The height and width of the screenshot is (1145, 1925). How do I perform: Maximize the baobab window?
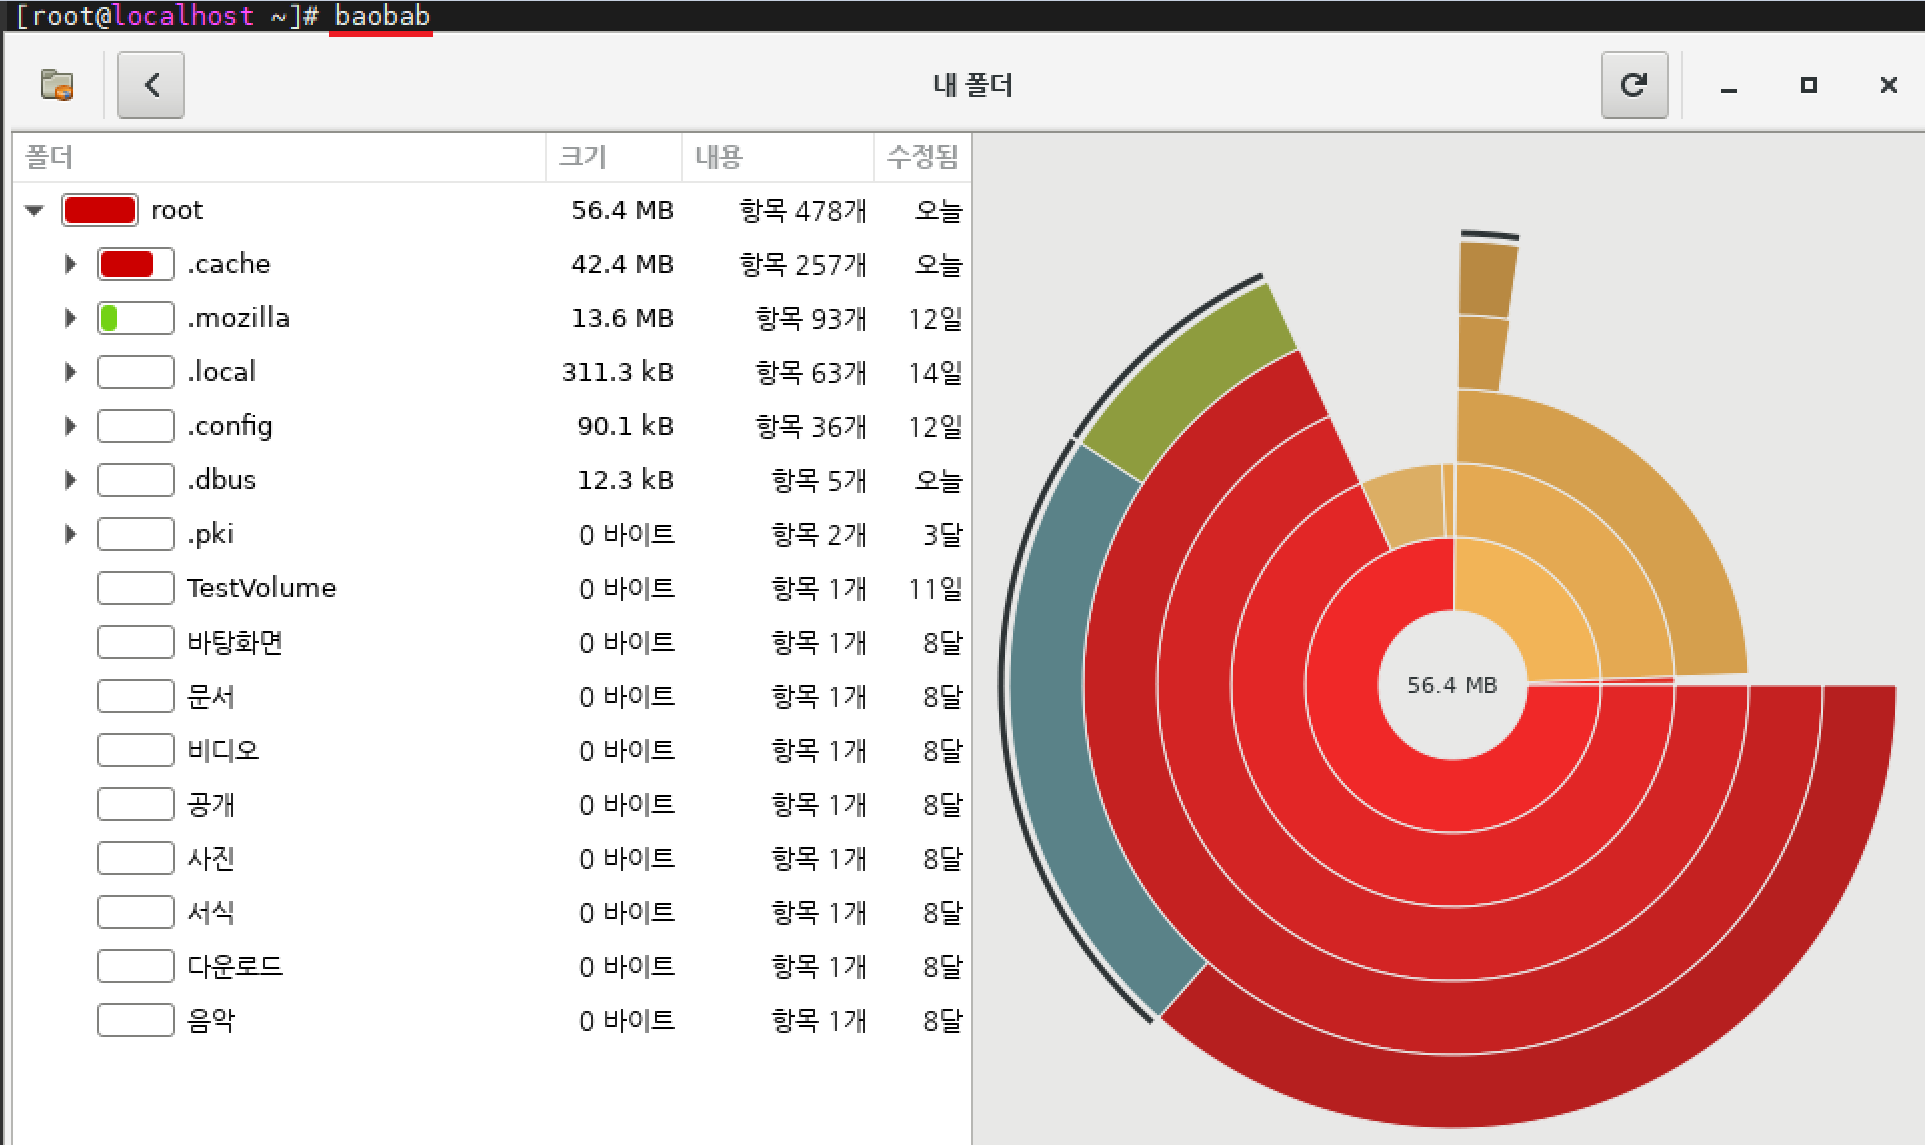point(1808,85)
